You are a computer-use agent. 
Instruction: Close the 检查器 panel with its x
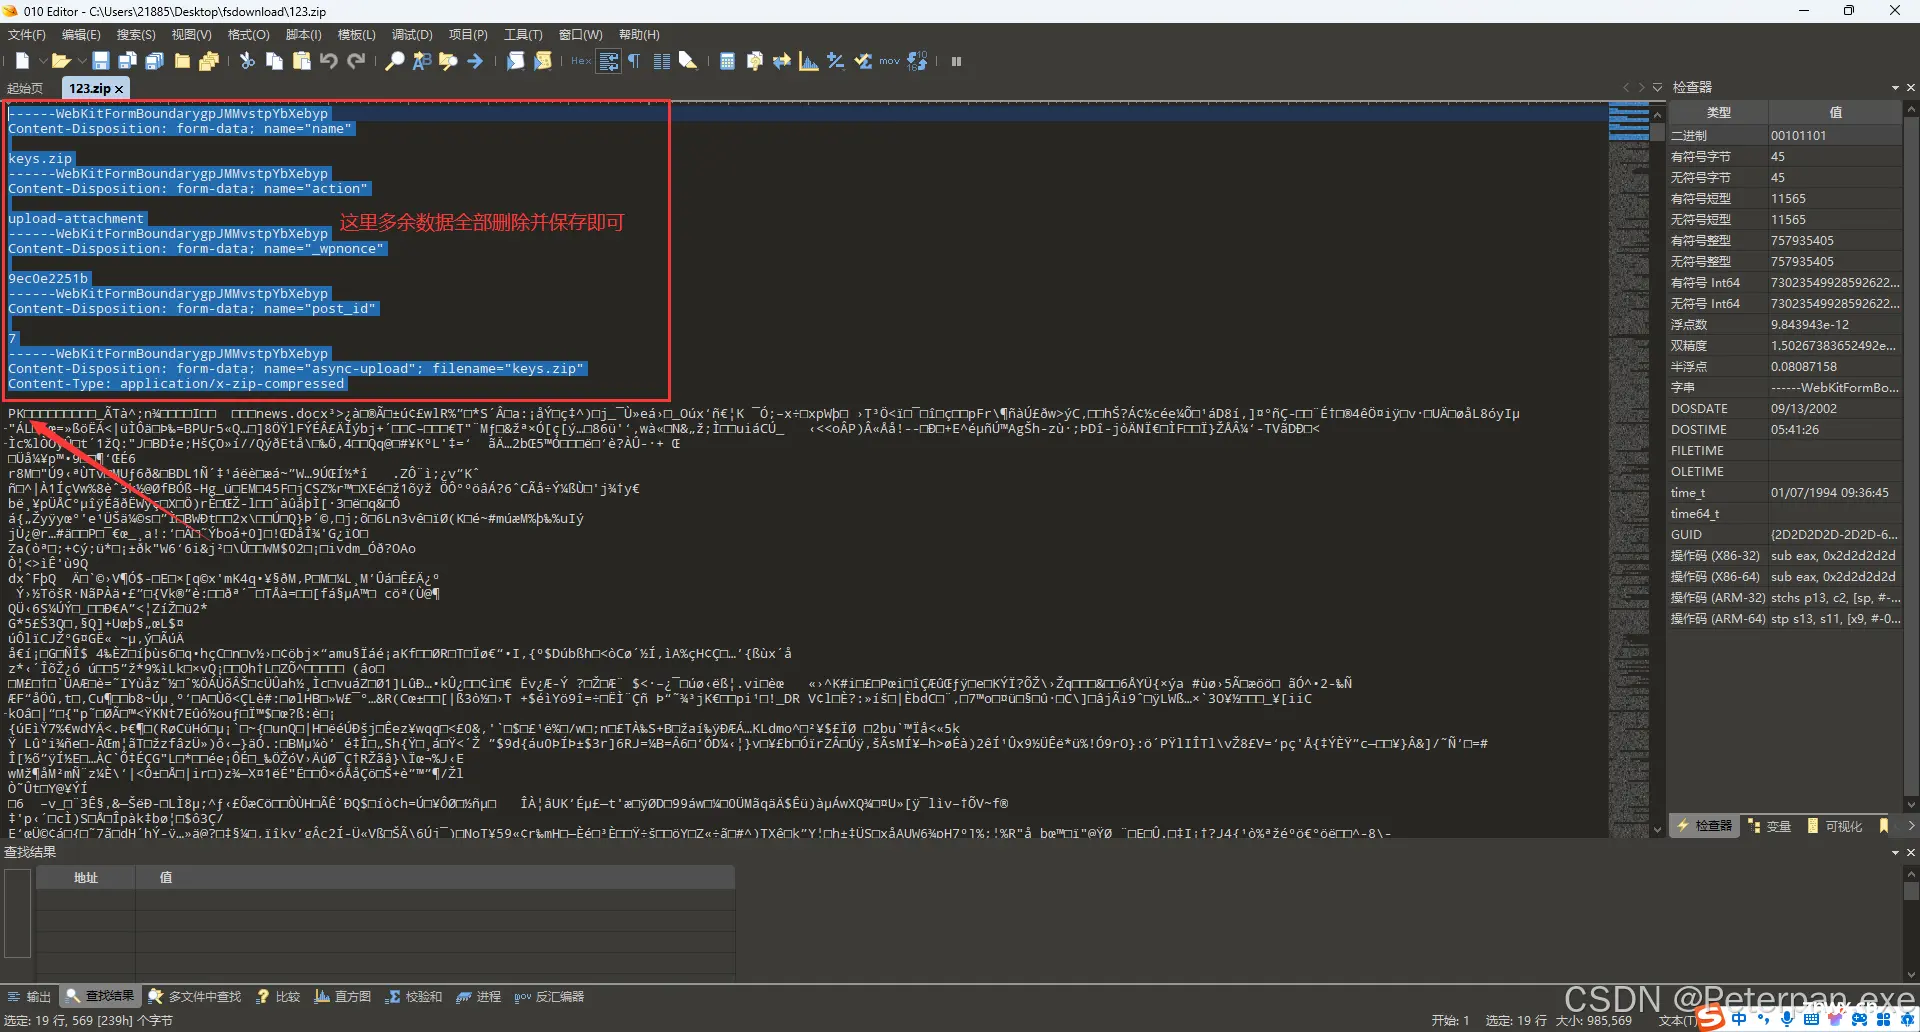[x=1910, y=87]
